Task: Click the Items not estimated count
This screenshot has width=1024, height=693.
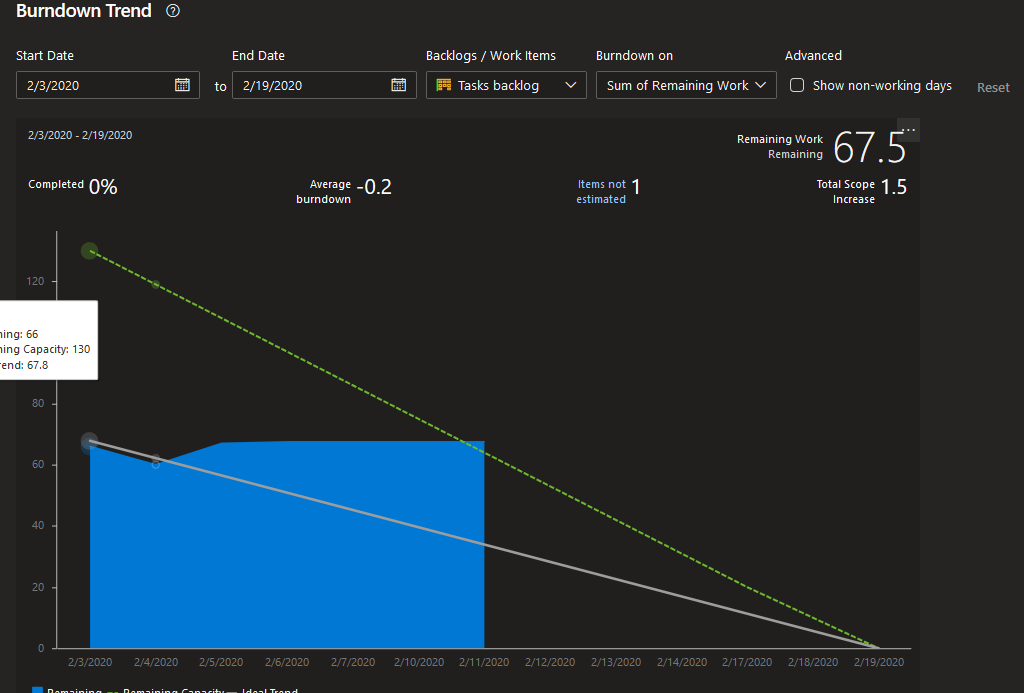Action: click(636, 185)
